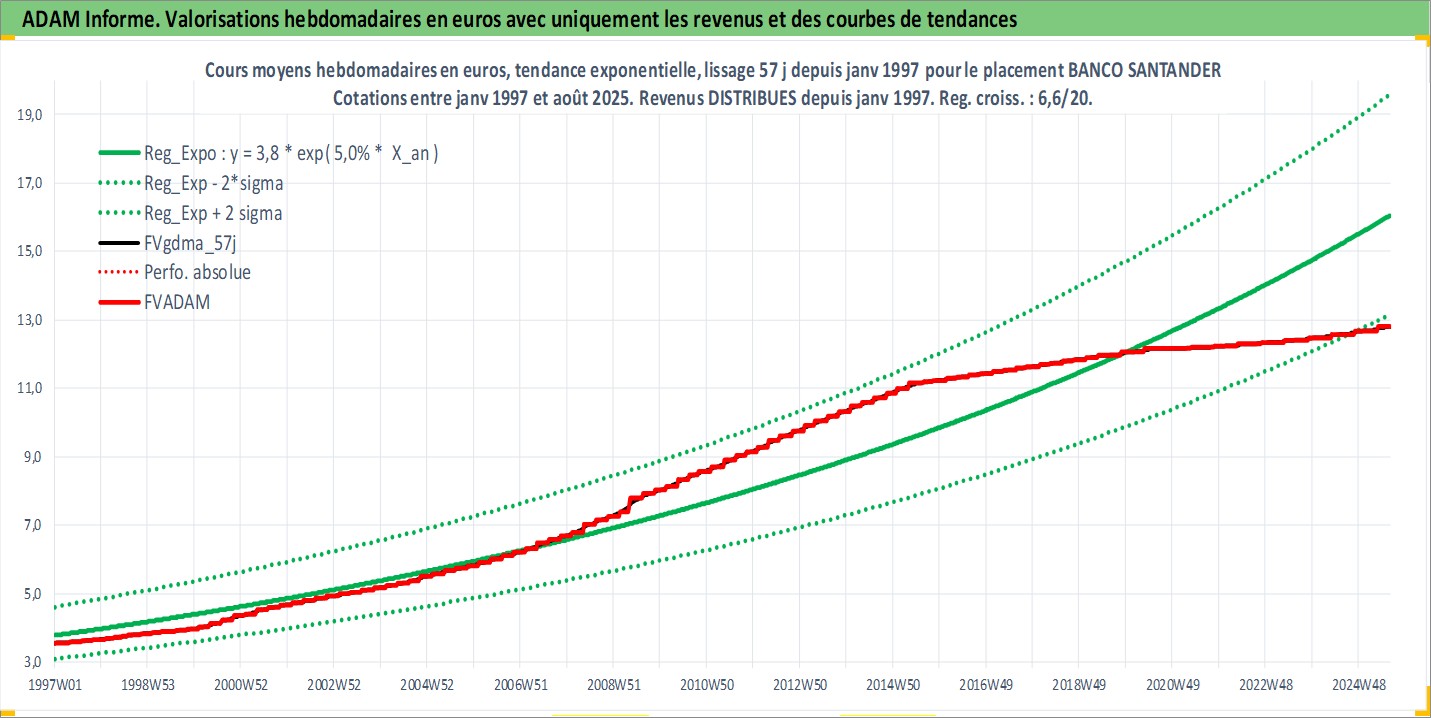Click legend entry 'Reg_Exp - 2*sigma'
Viewport: 1431px width, 718px height.
coord(213,183)
